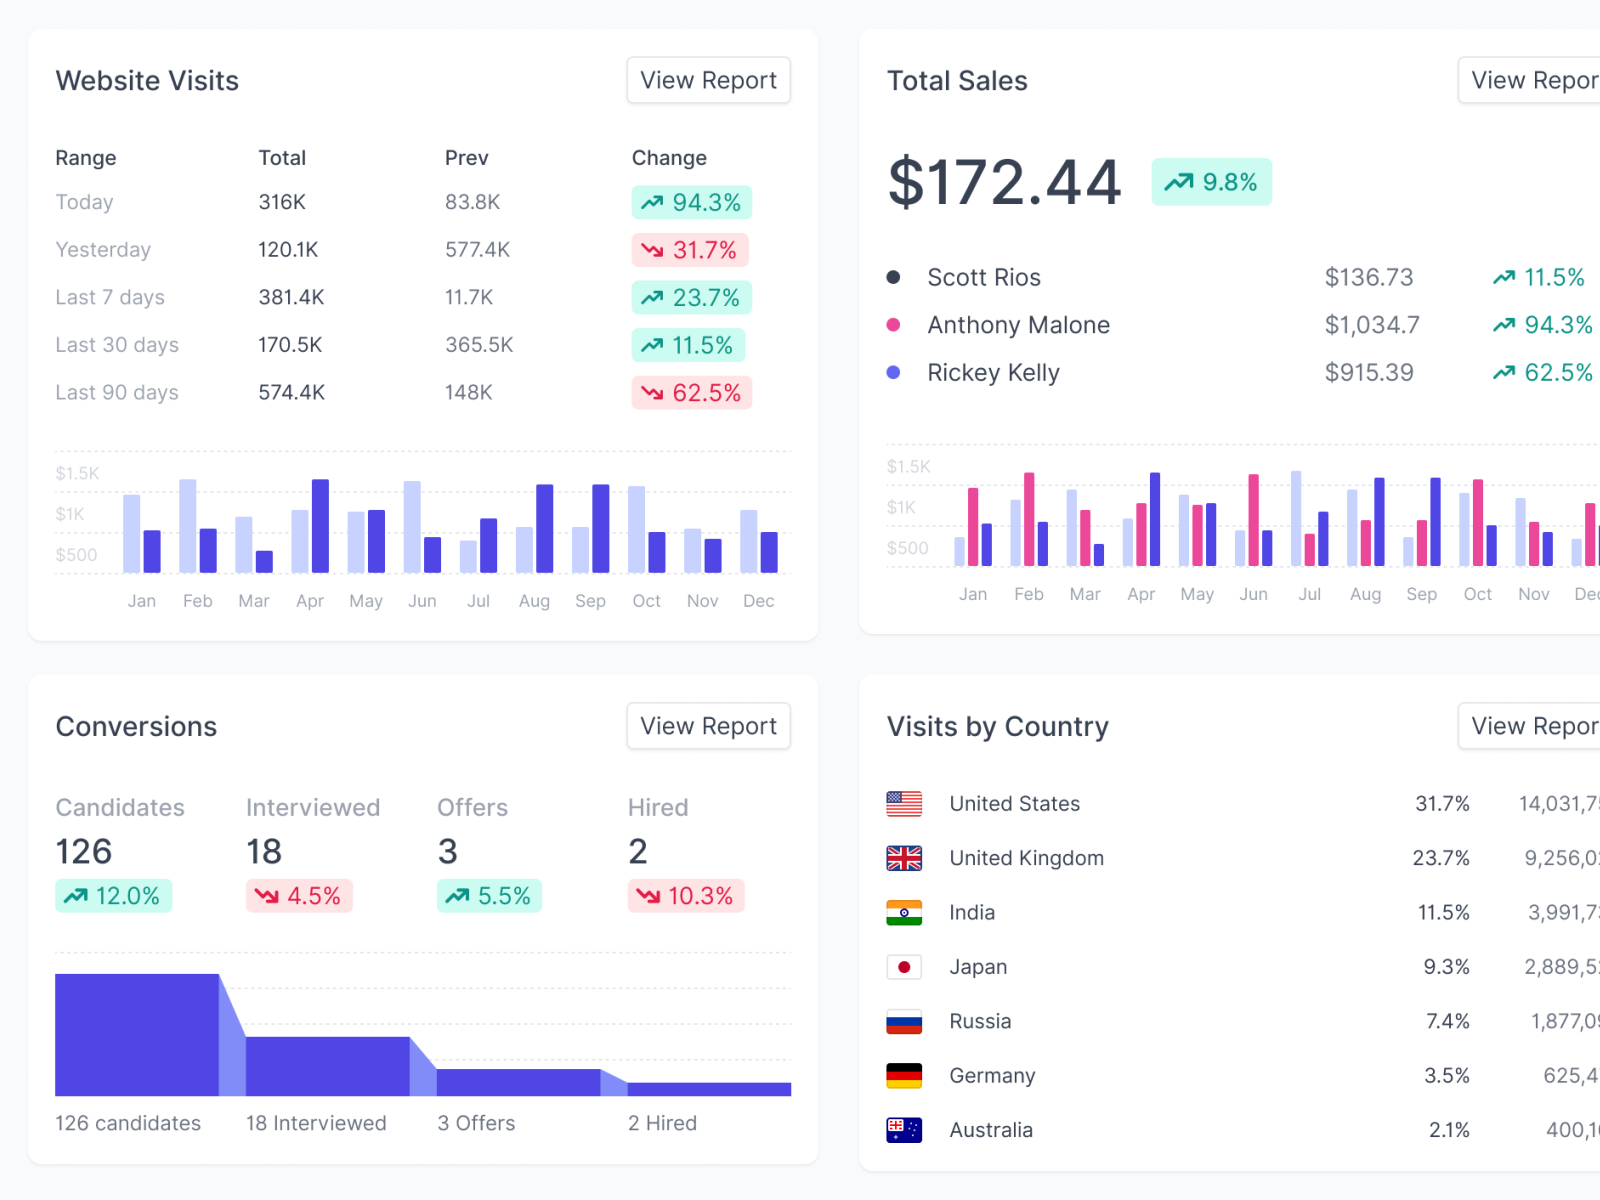Click the downward arrow on Hired 10.3% badge
This screenshot has height=1200, width=1600.
tap(648, 896)
